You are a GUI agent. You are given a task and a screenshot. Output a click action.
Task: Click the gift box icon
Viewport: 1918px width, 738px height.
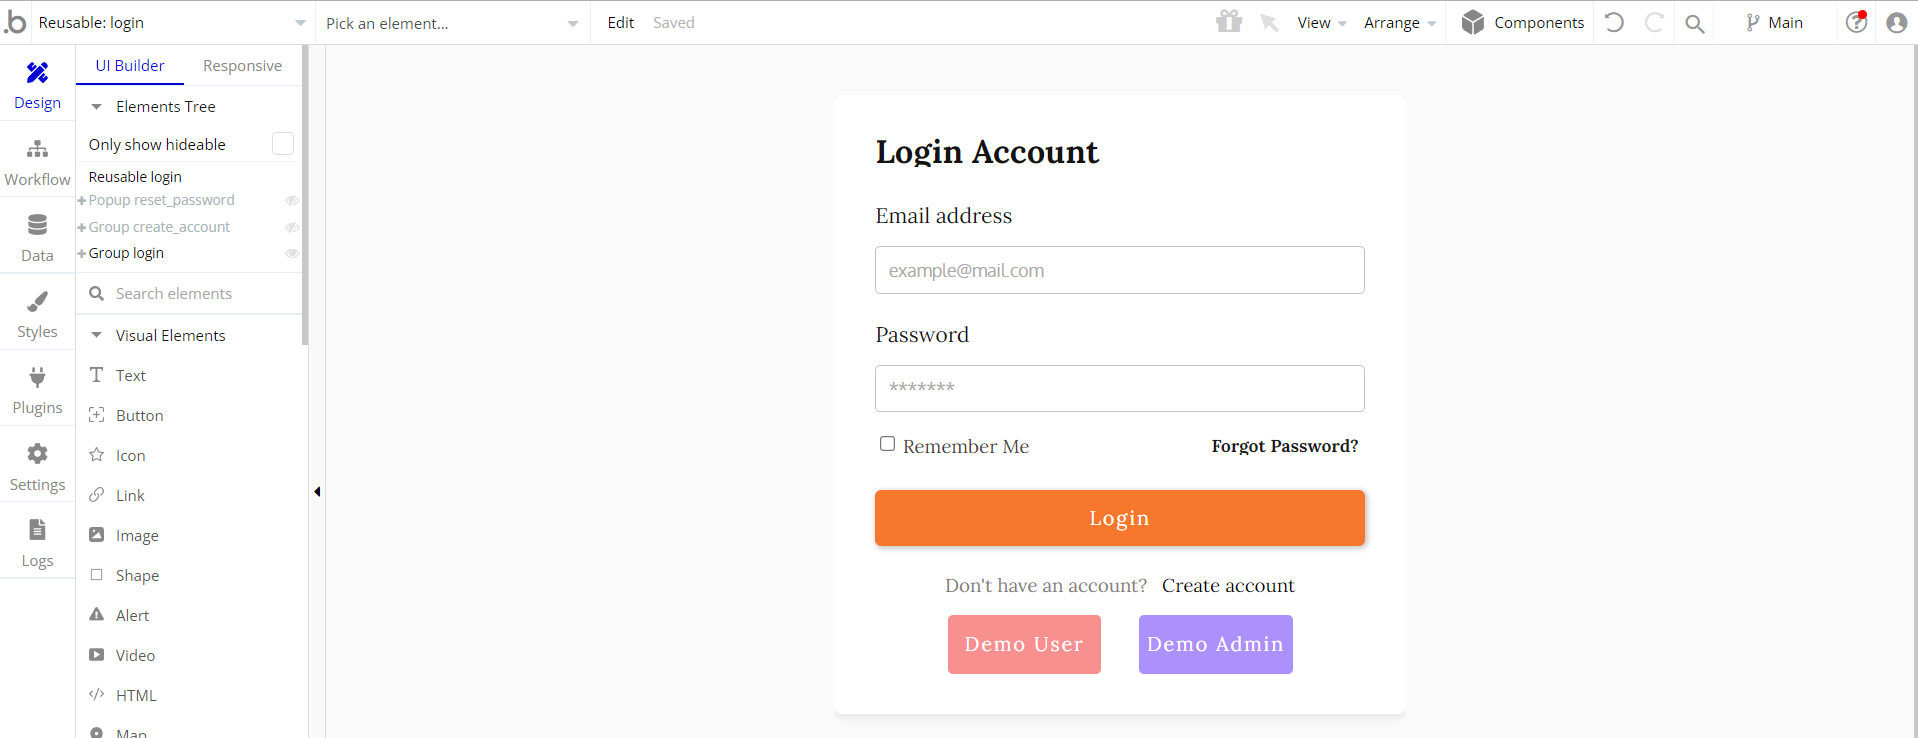(1229, 21)
